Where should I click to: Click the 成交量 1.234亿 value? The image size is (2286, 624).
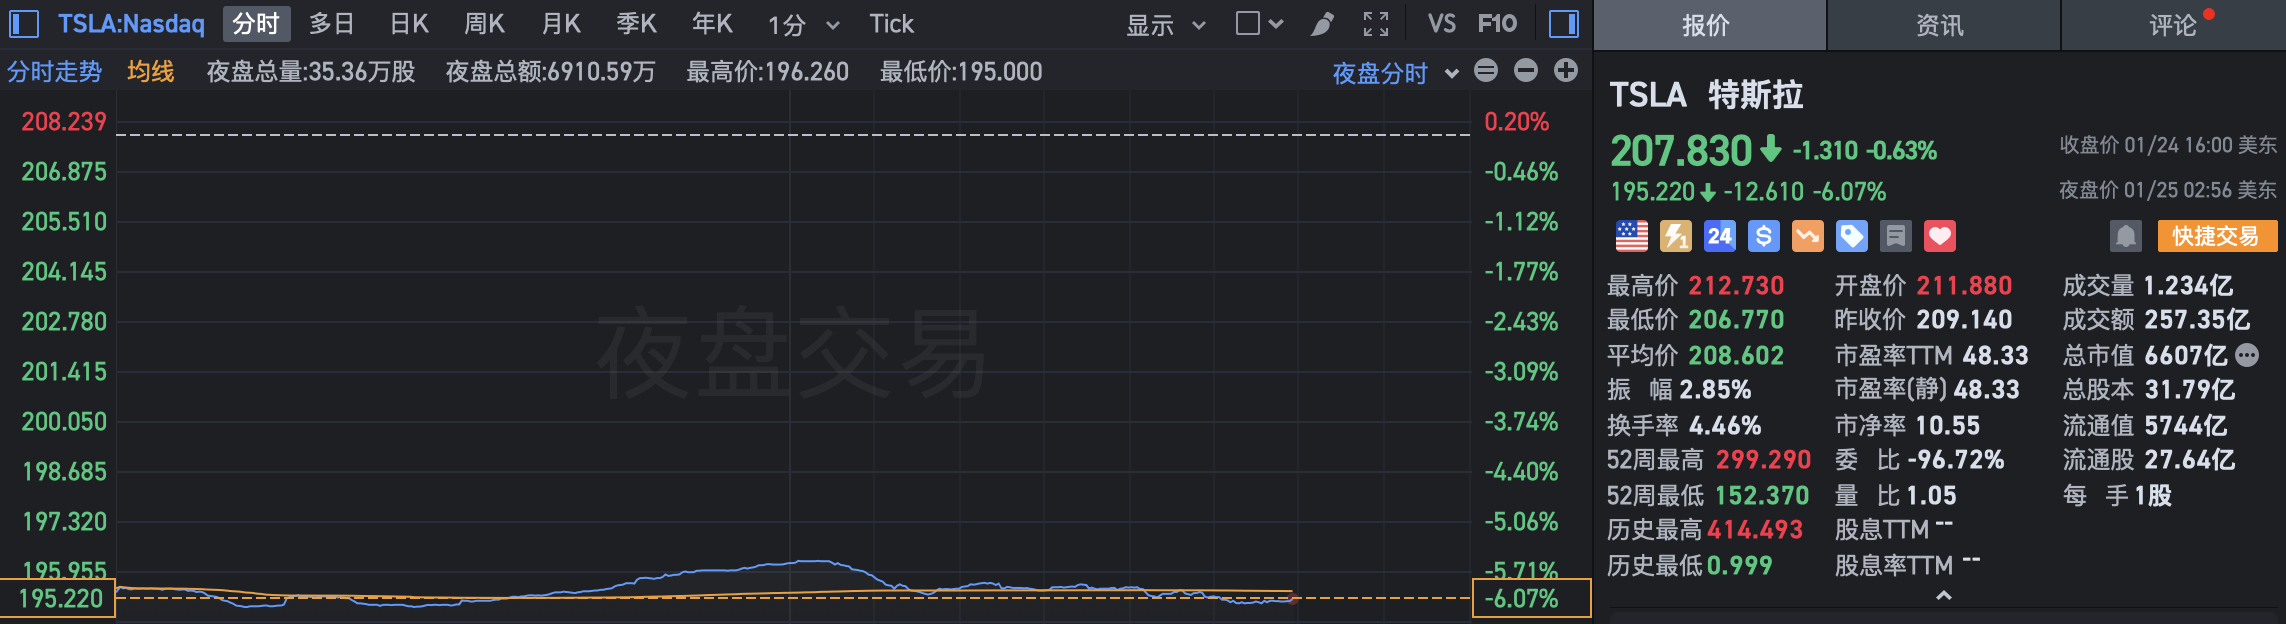tap(2188, 286)
